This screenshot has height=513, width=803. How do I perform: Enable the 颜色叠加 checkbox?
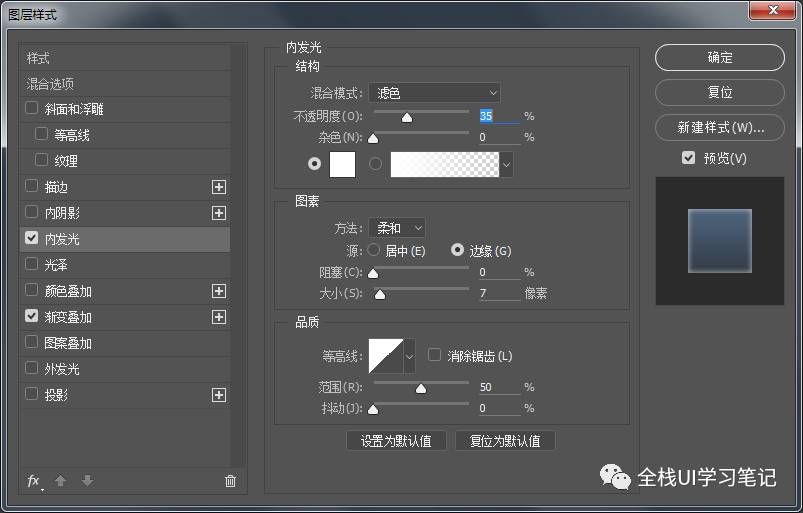click(x=32, y=290)
